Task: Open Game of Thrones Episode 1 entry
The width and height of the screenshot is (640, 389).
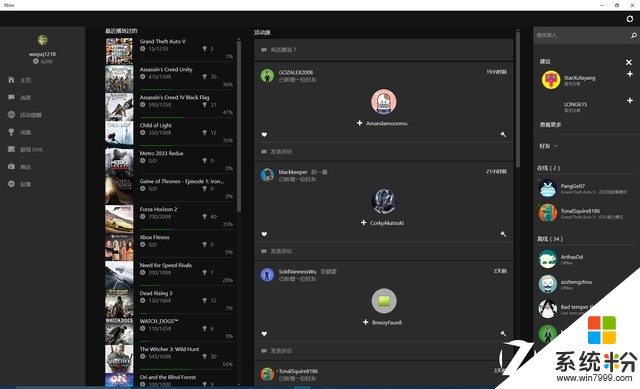Action: pyautogui.click(x=169, y=191)
